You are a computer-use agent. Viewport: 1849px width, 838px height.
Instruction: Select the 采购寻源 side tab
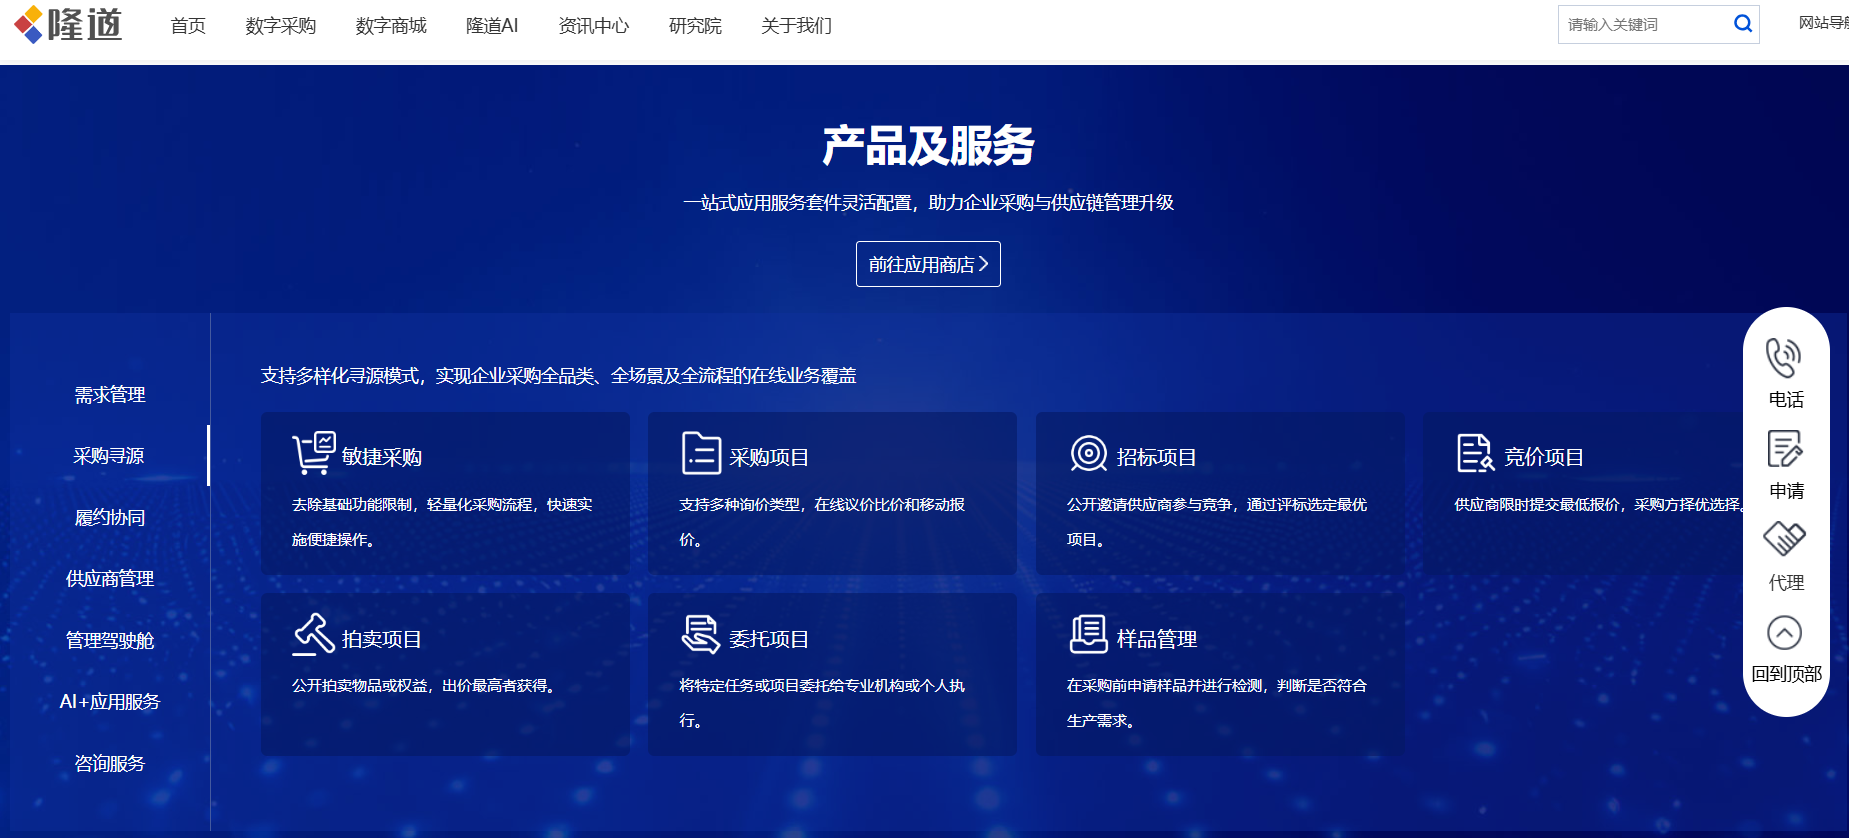click(109, 456)
